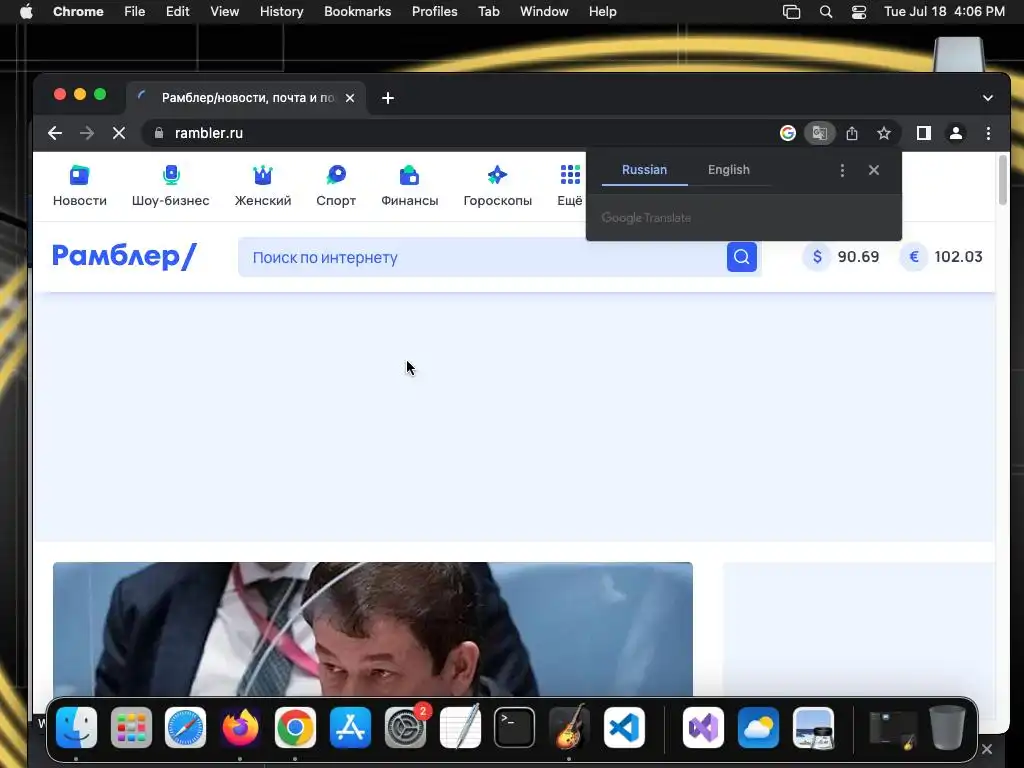
Task: Open the euro exchange rate 102.03
Action: pyautogui.click(x=942, y=257)
